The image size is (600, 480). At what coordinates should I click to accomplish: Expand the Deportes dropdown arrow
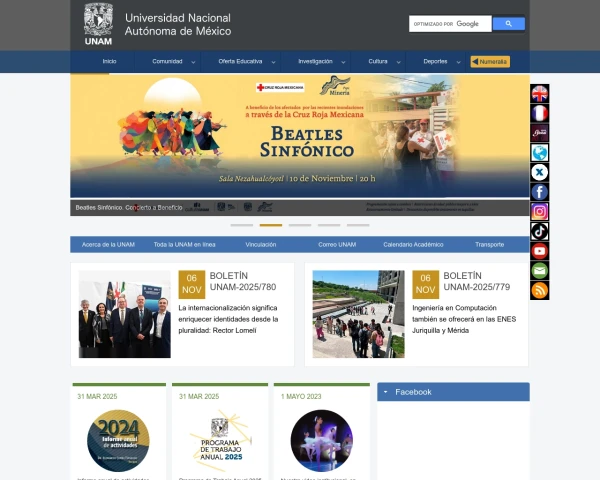[458, 62]
